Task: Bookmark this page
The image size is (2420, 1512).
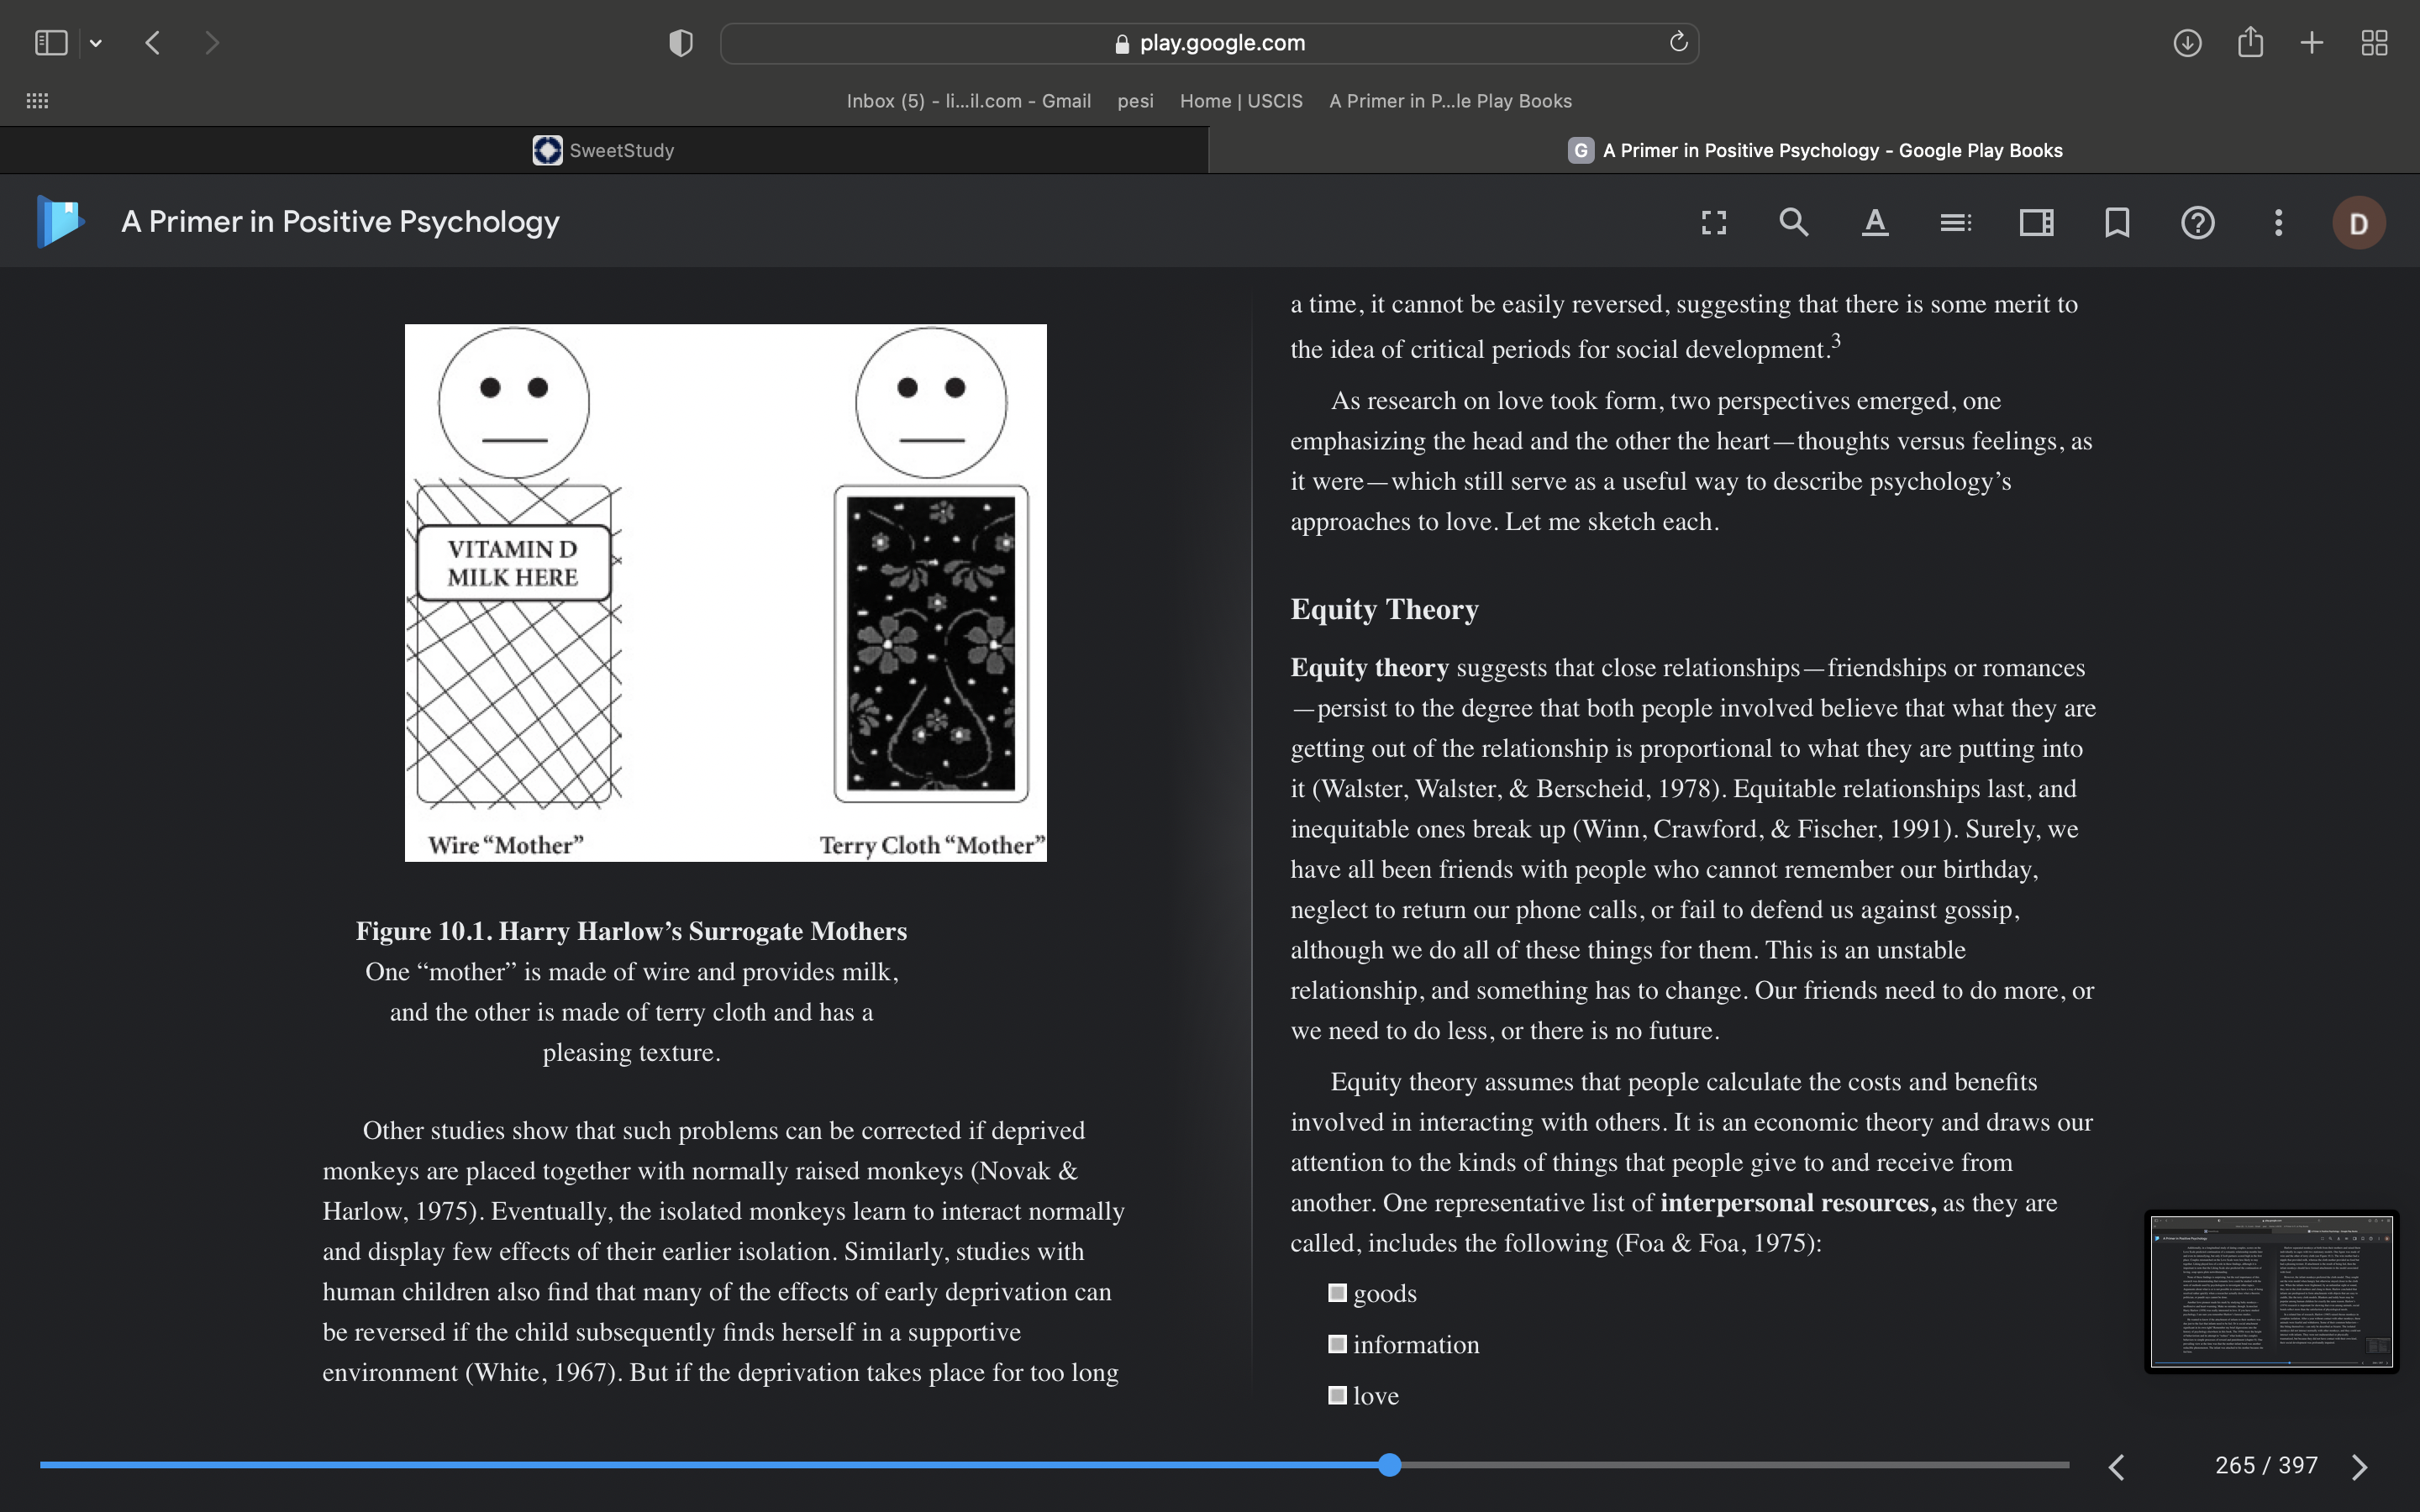Action: point(2117,222)
